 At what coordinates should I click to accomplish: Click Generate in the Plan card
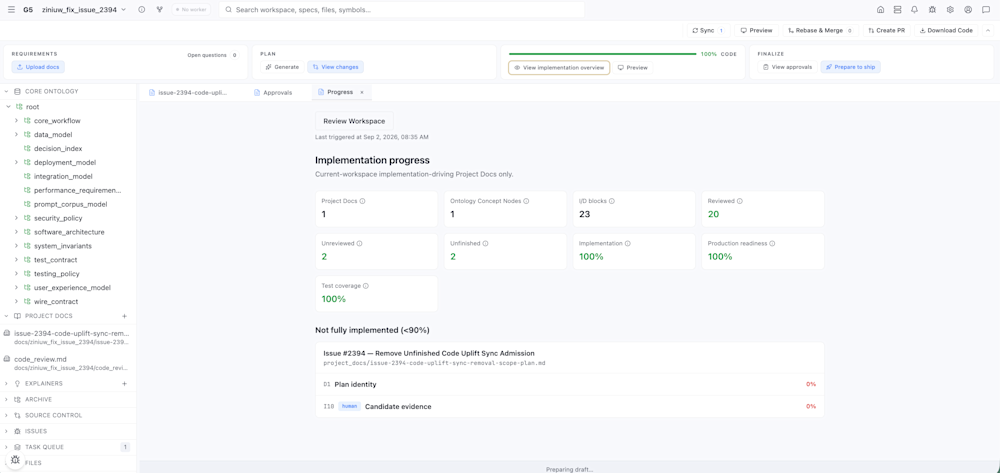(x=282, y=67)
